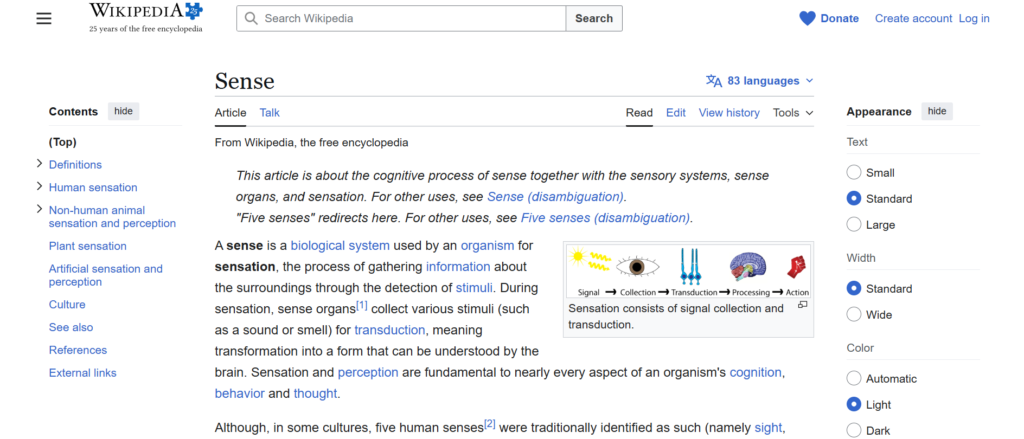Click the Log in link
Screen dimensions: 1024x439
pos(974,18)
